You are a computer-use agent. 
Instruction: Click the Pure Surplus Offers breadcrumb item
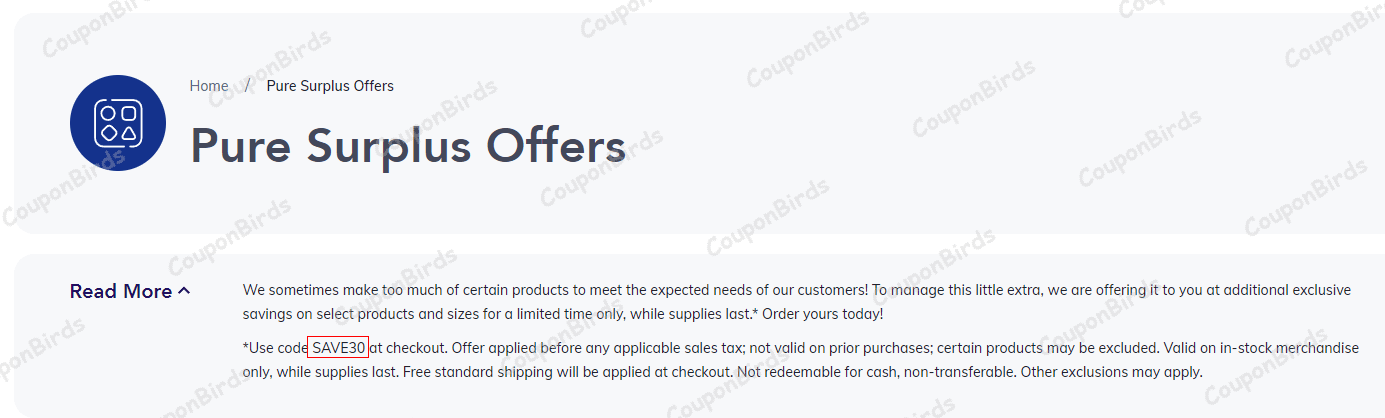[330, 86]
